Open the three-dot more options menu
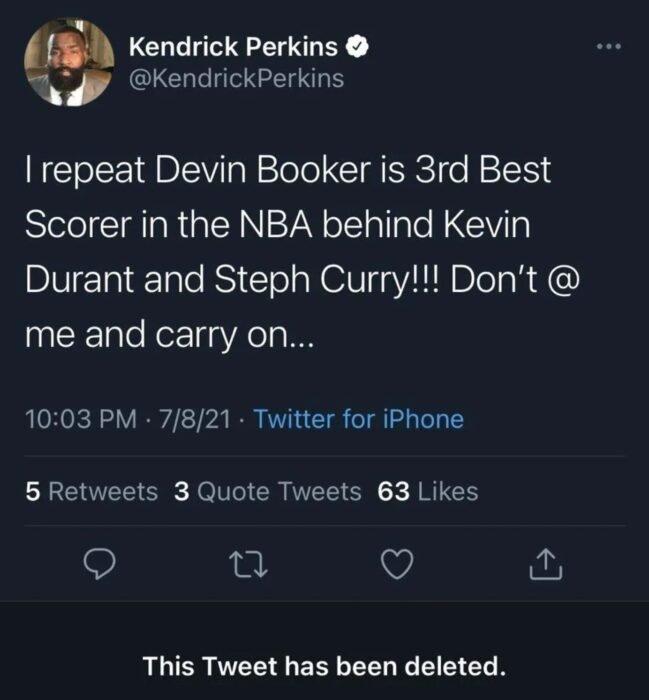The width and height of the screenshot is (649, 700). pyautogui.click(x=608, y=46)
